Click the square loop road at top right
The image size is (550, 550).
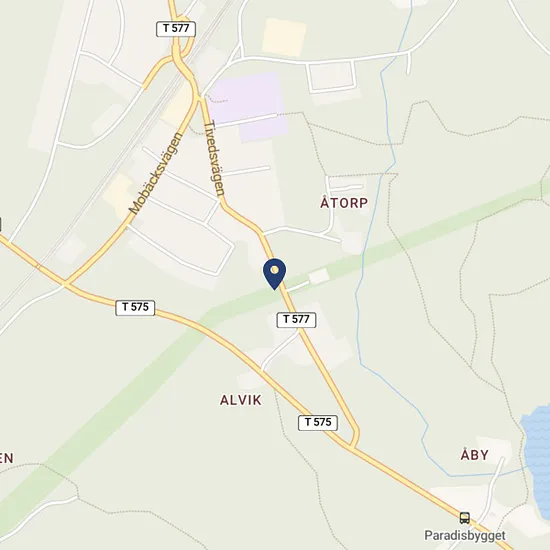pyautogui.click(x=331, y=76)
